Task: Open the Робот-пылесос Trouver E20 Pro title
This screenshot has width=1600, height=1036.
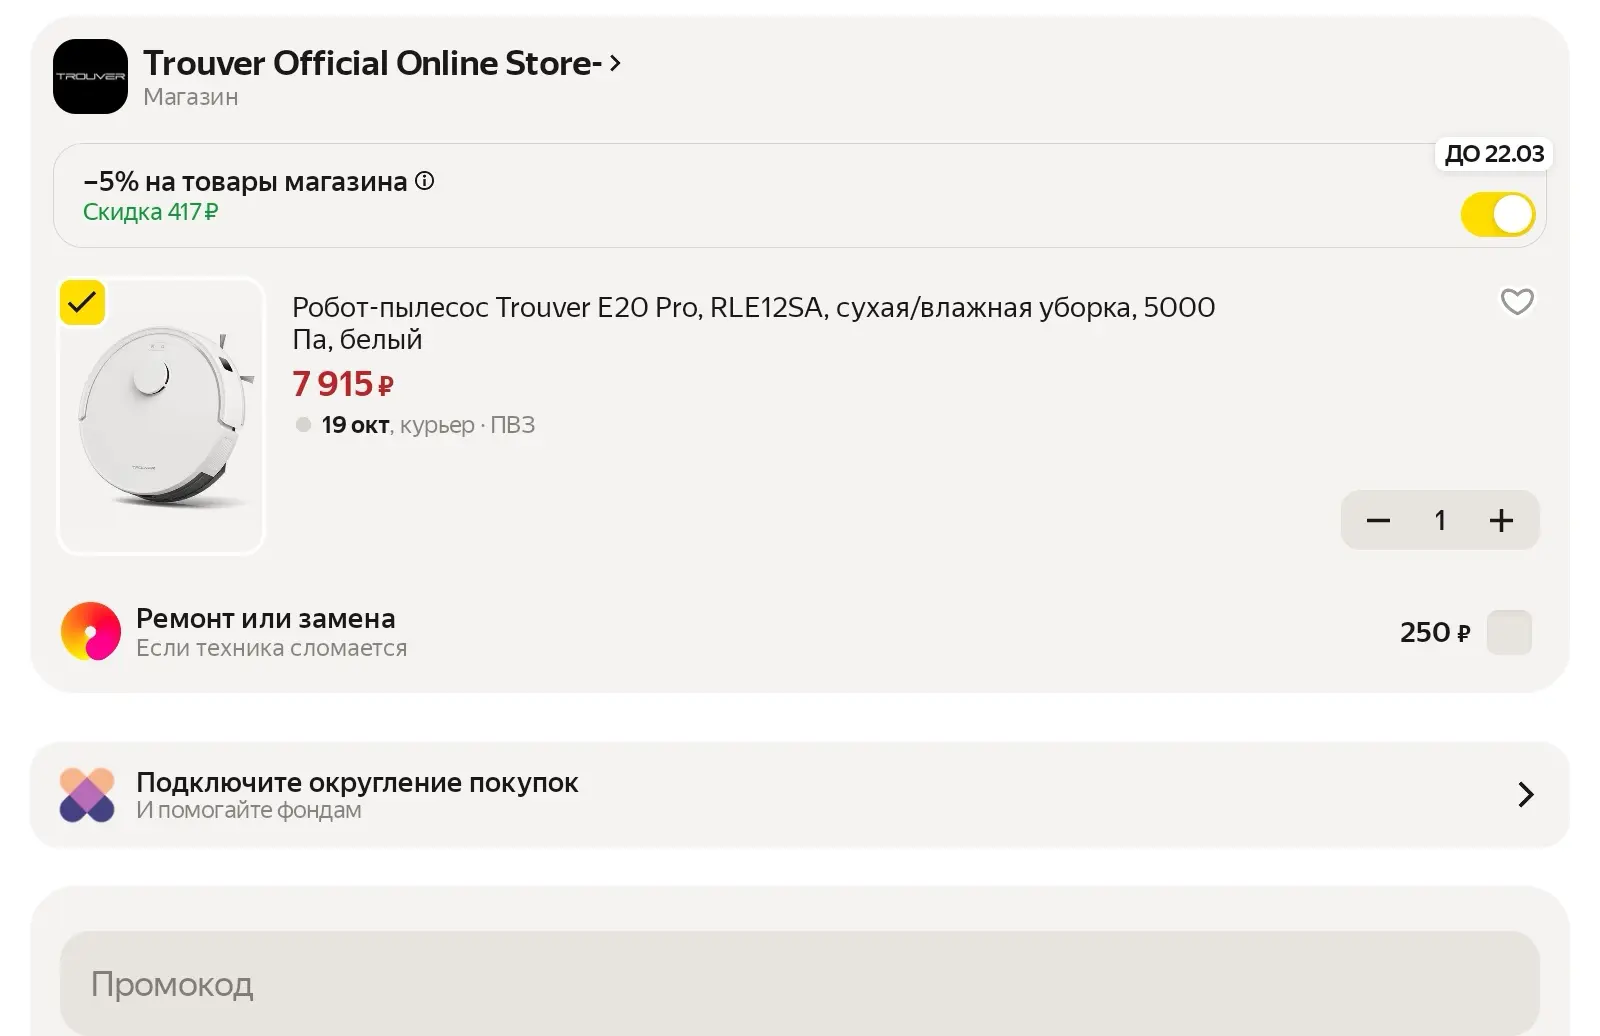Action: [753, 323]
